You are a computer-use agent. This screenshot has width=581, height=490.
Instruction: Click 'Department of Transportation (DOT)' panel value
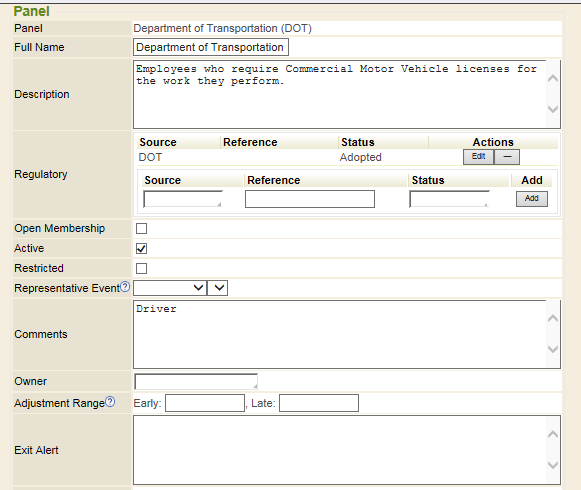[x=222, y=29]
